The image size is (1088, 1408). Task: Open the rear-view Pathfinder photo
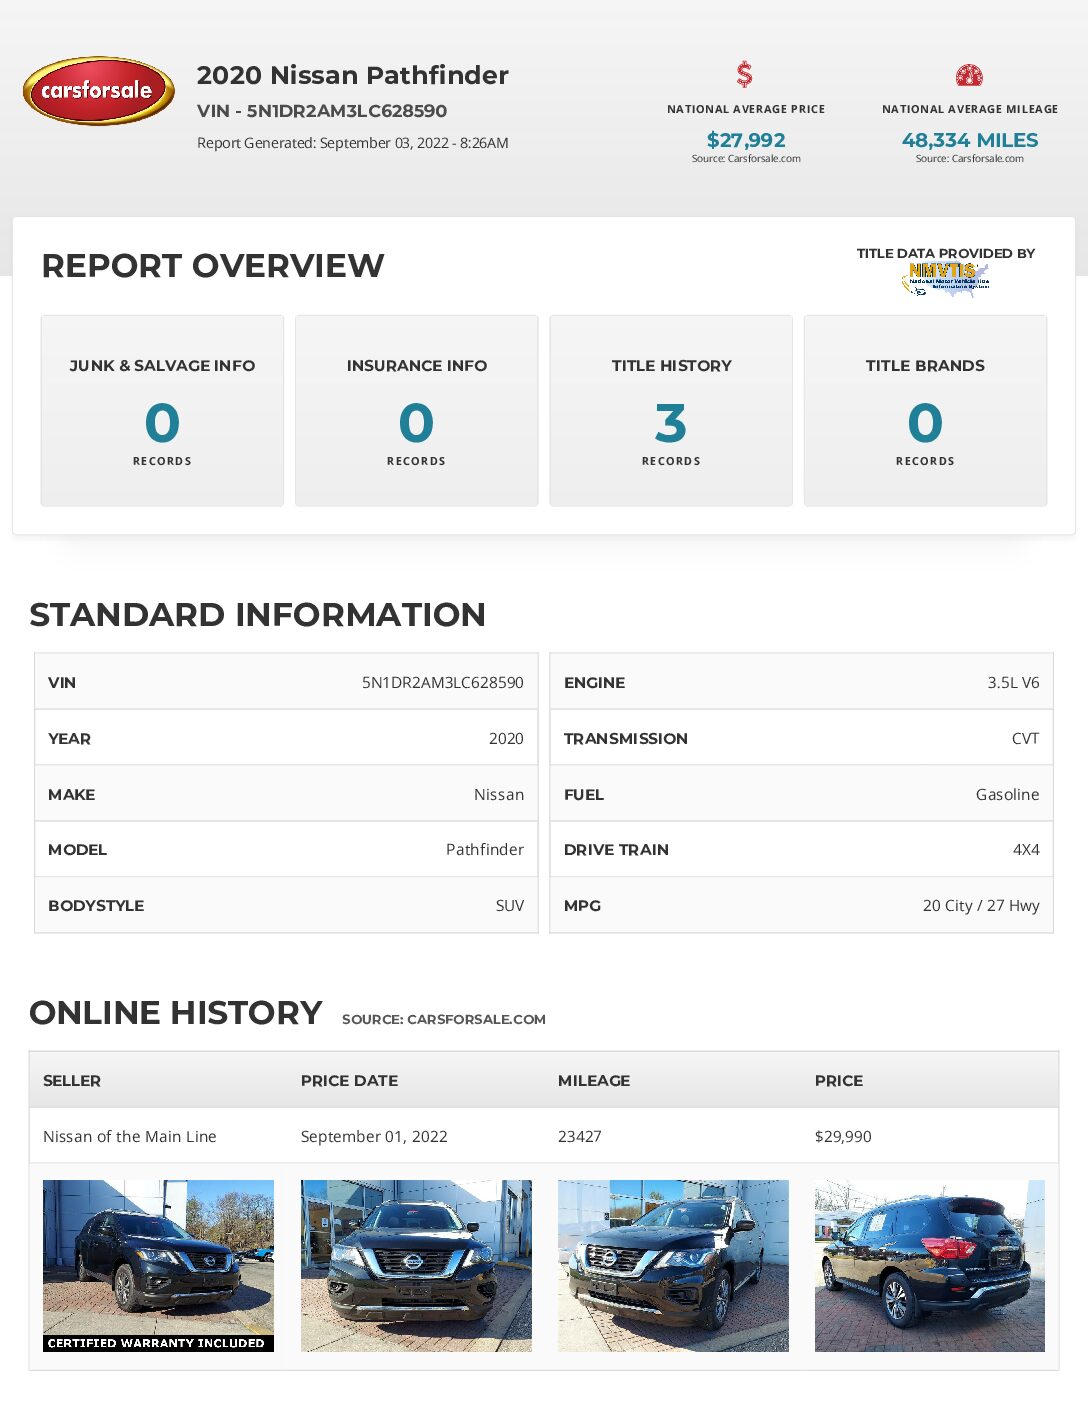[x=930, y=1266]
